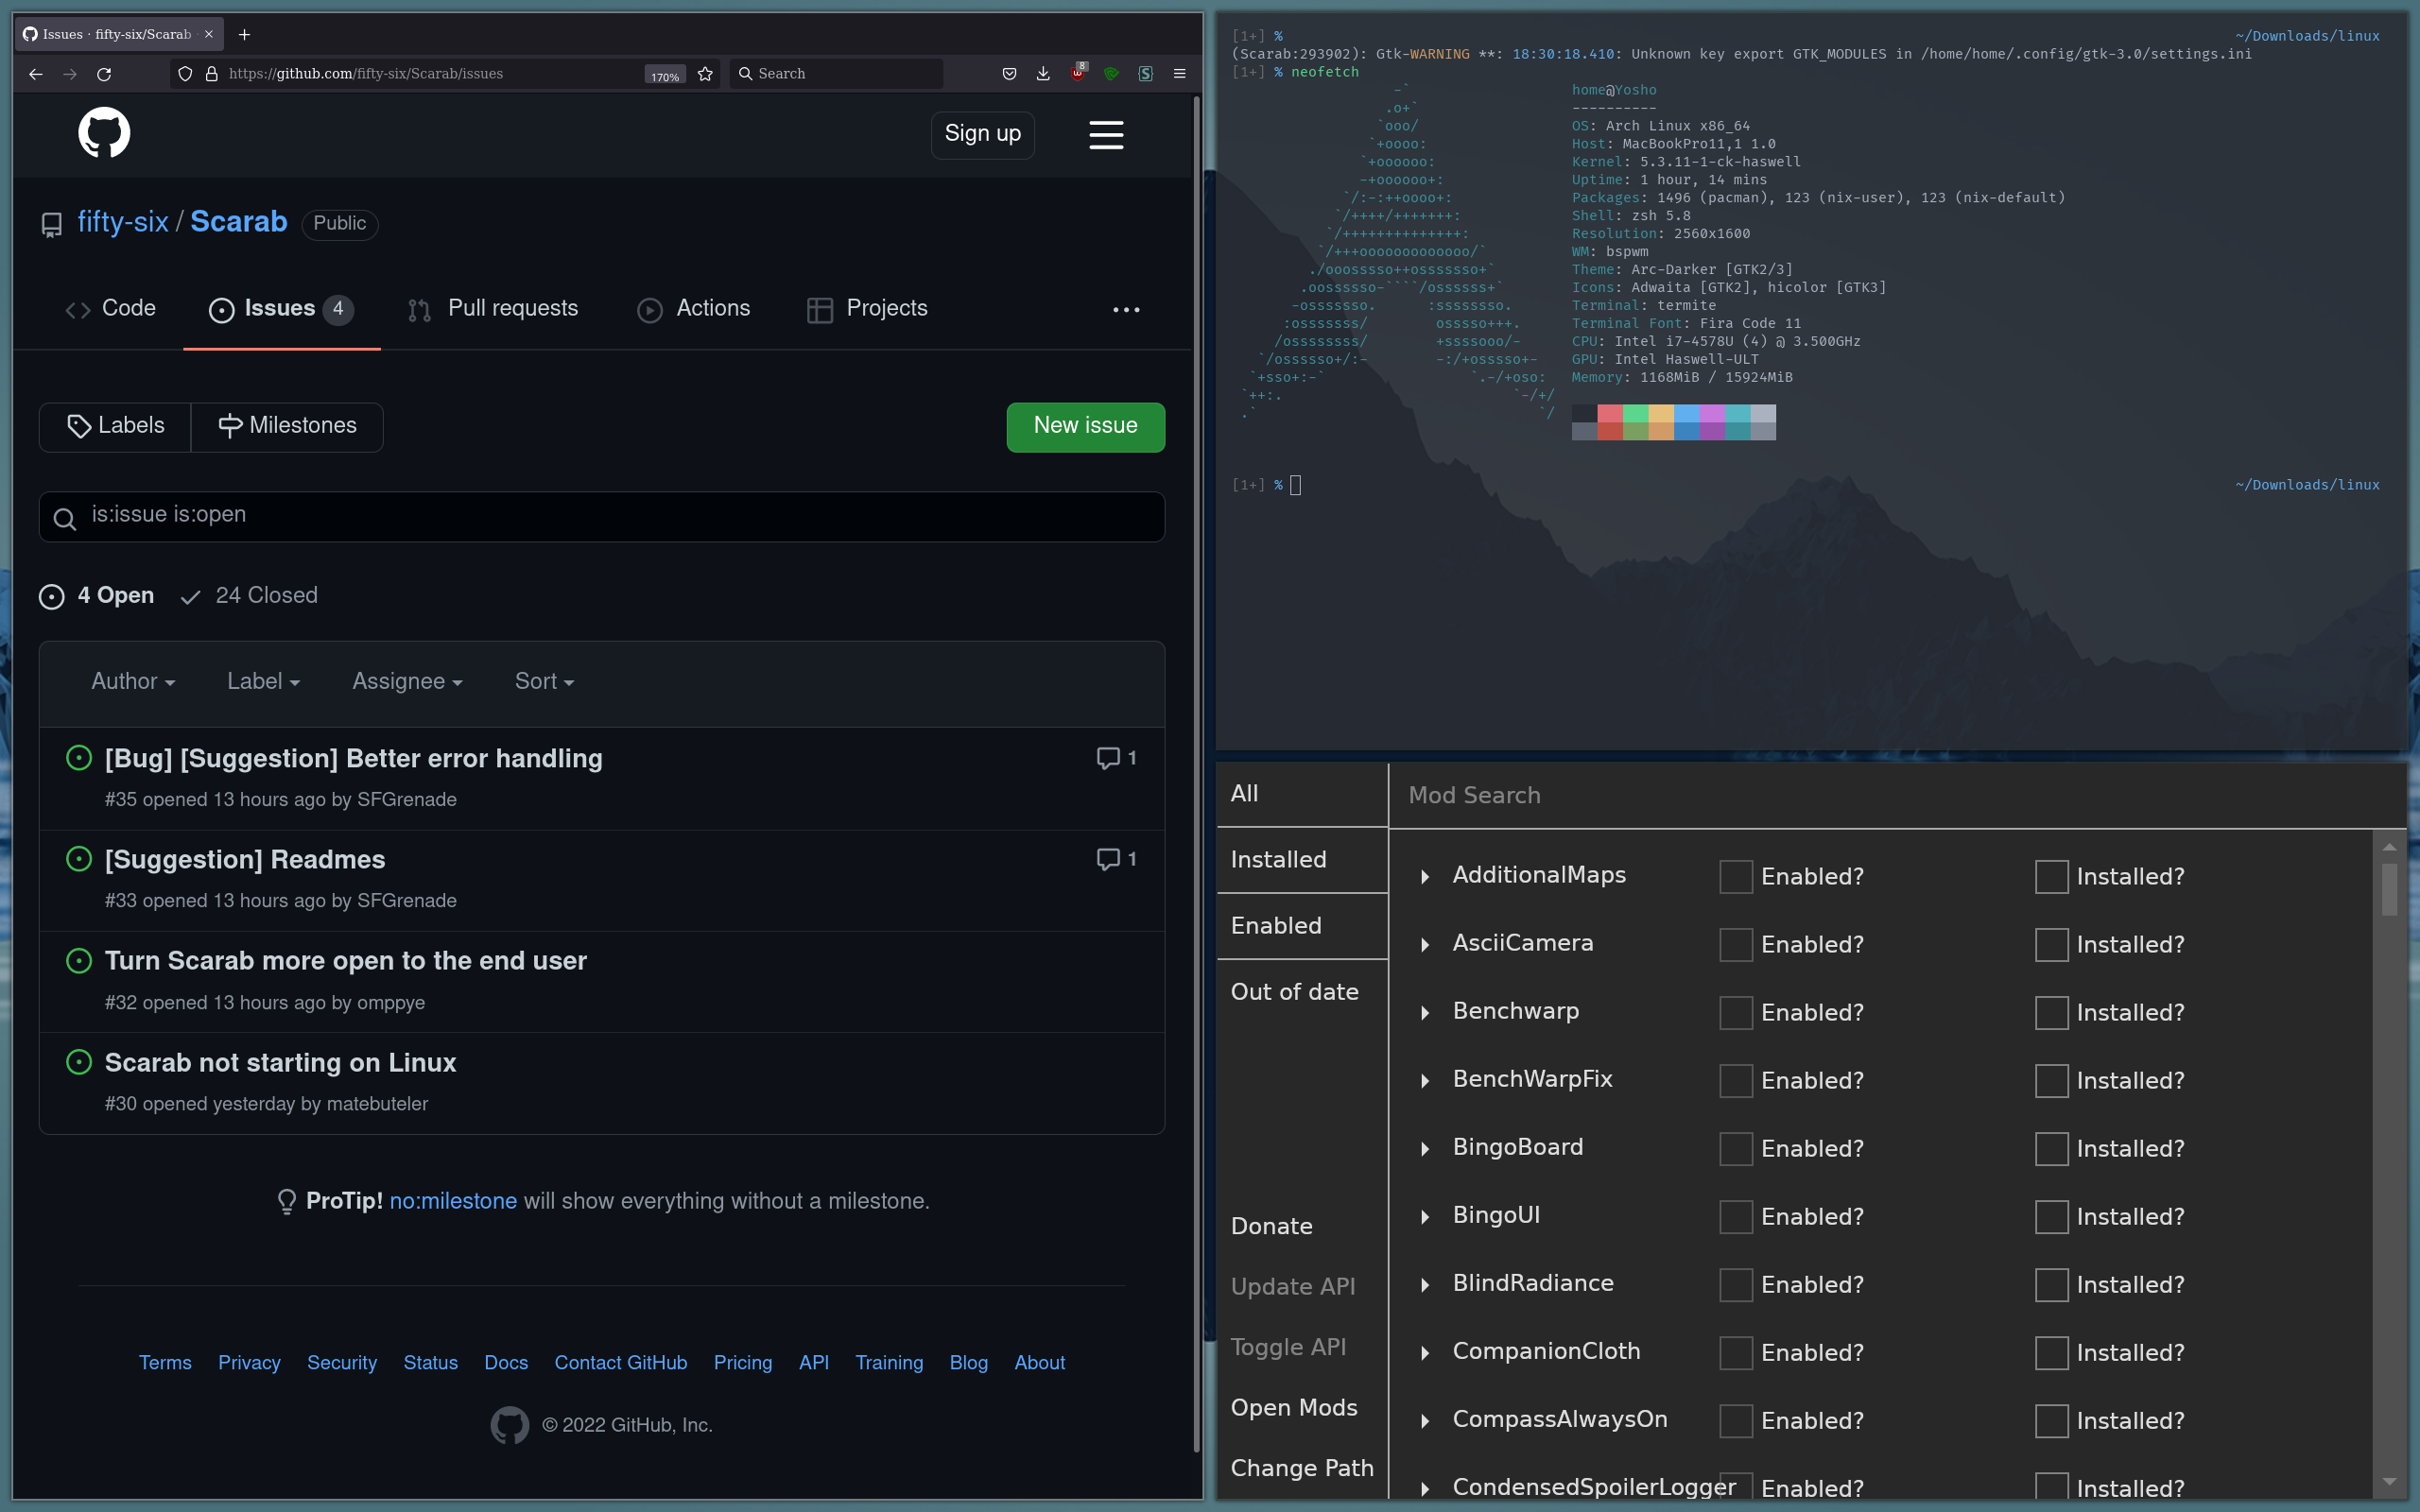The width and height of the screenshot is (2420, 1512).
Task: Open the no:milestone ProTip link
Action: pyautogui.click(x=453, y=1200)
